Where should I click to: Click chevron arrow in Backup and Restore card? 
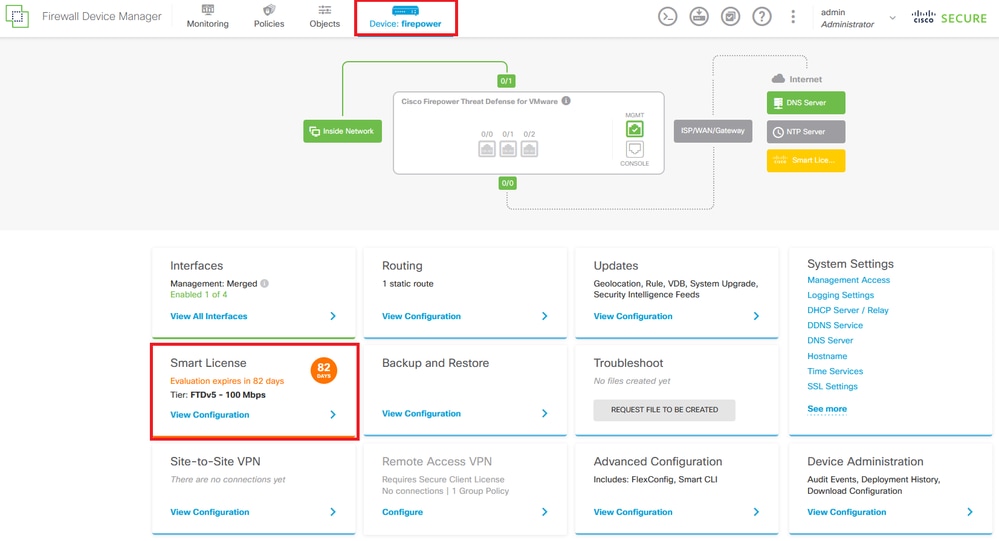(544, 414)
